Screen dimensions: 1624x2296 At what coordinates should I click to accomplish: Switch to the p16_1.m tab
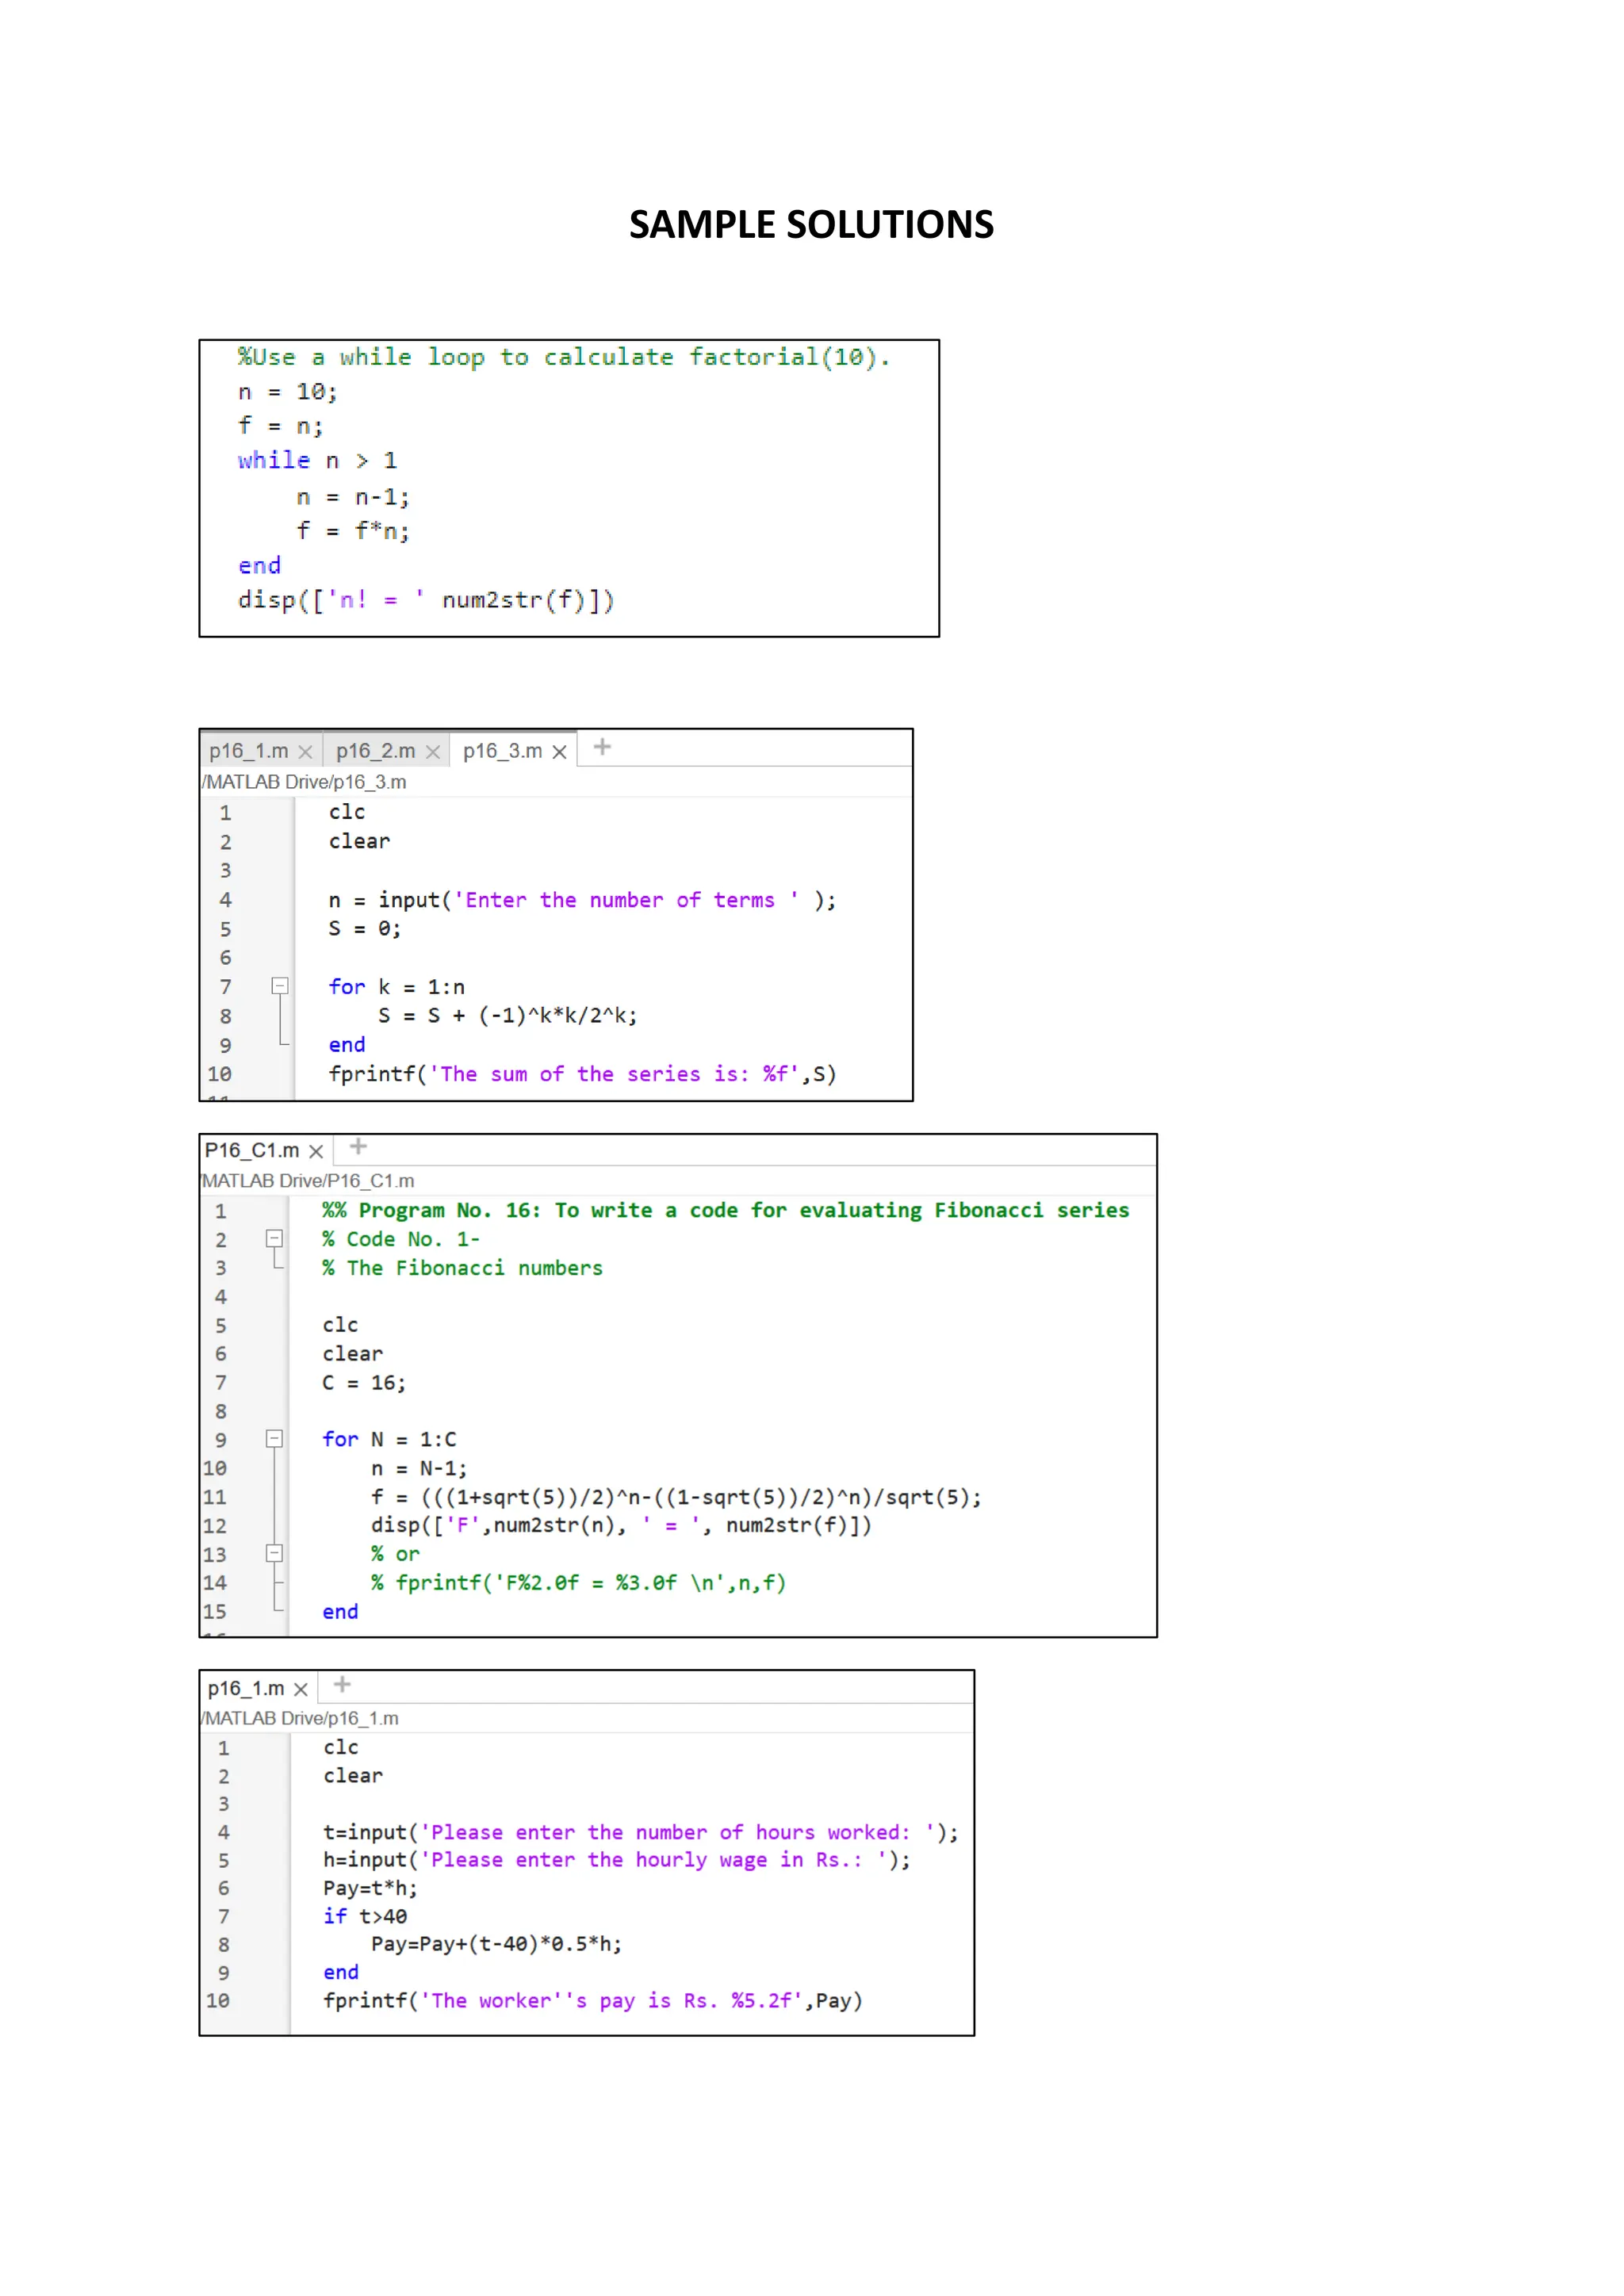pos(248,751)
